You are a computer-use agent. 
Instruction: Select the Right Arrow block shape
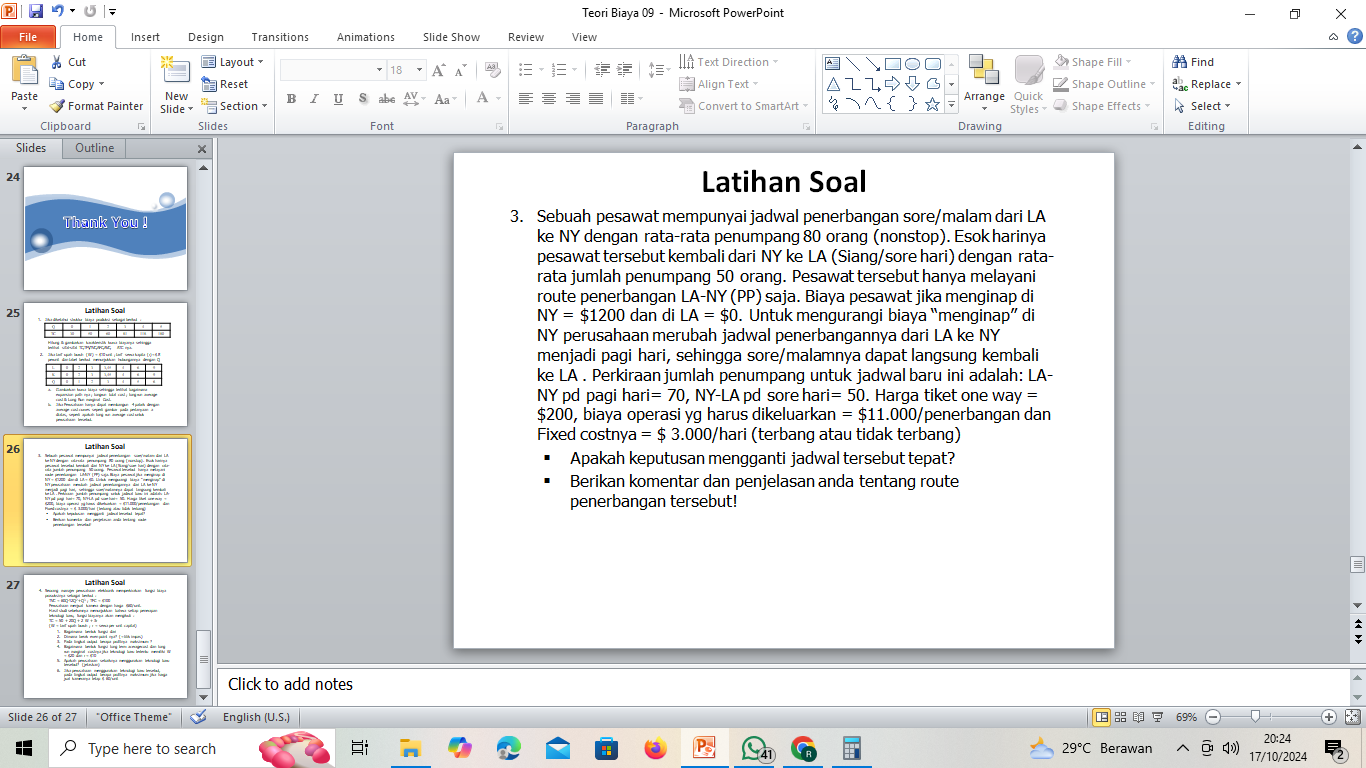pos(892,83)
